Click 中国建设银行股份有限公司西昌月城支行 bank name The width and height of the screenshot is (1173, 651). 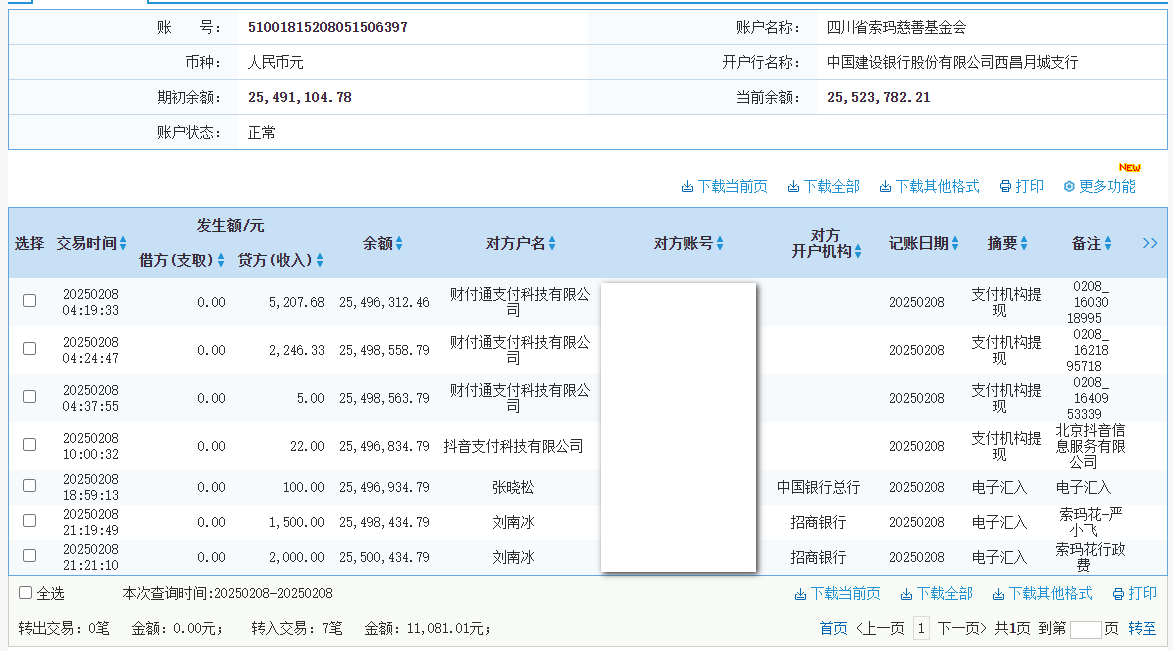pyautogui.click(x=952, y=62)
